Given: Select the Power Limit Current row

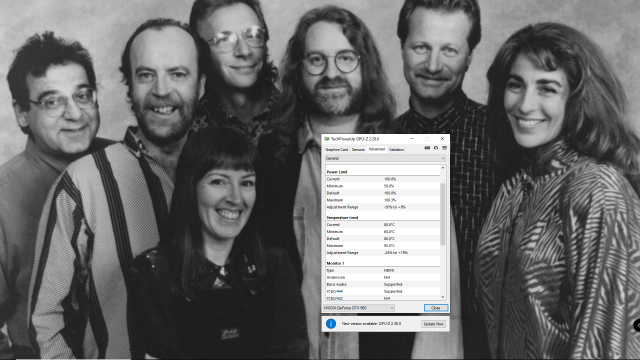Looking at the screenshot, I should tap(383, 179).
